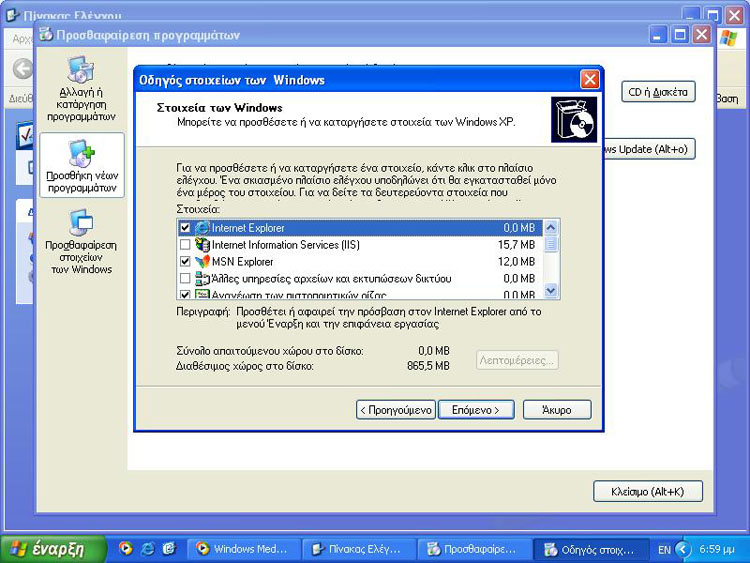The height and width of the screenshot is (563, 750).
Task: Maximize the Προσθαφαίρεση προγραμμάτων window
Action: coord(680,34)
